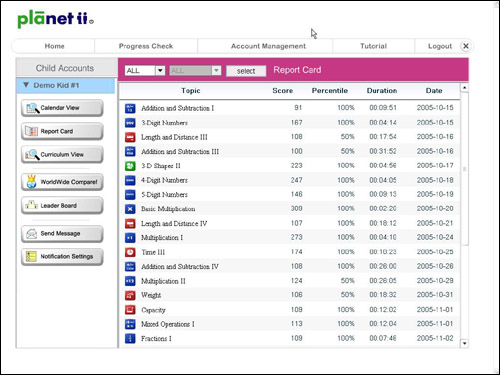
Task: Click the Weight topic icon
Action: [130, 295]
